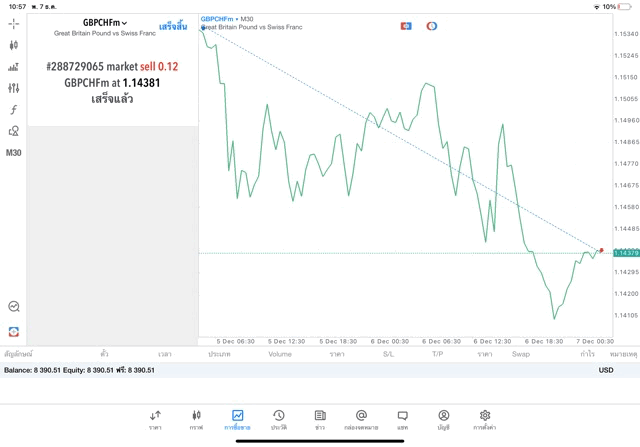Click the GBPCHFm • M30 chart title
640x447 pixels.
coord(227,19)
